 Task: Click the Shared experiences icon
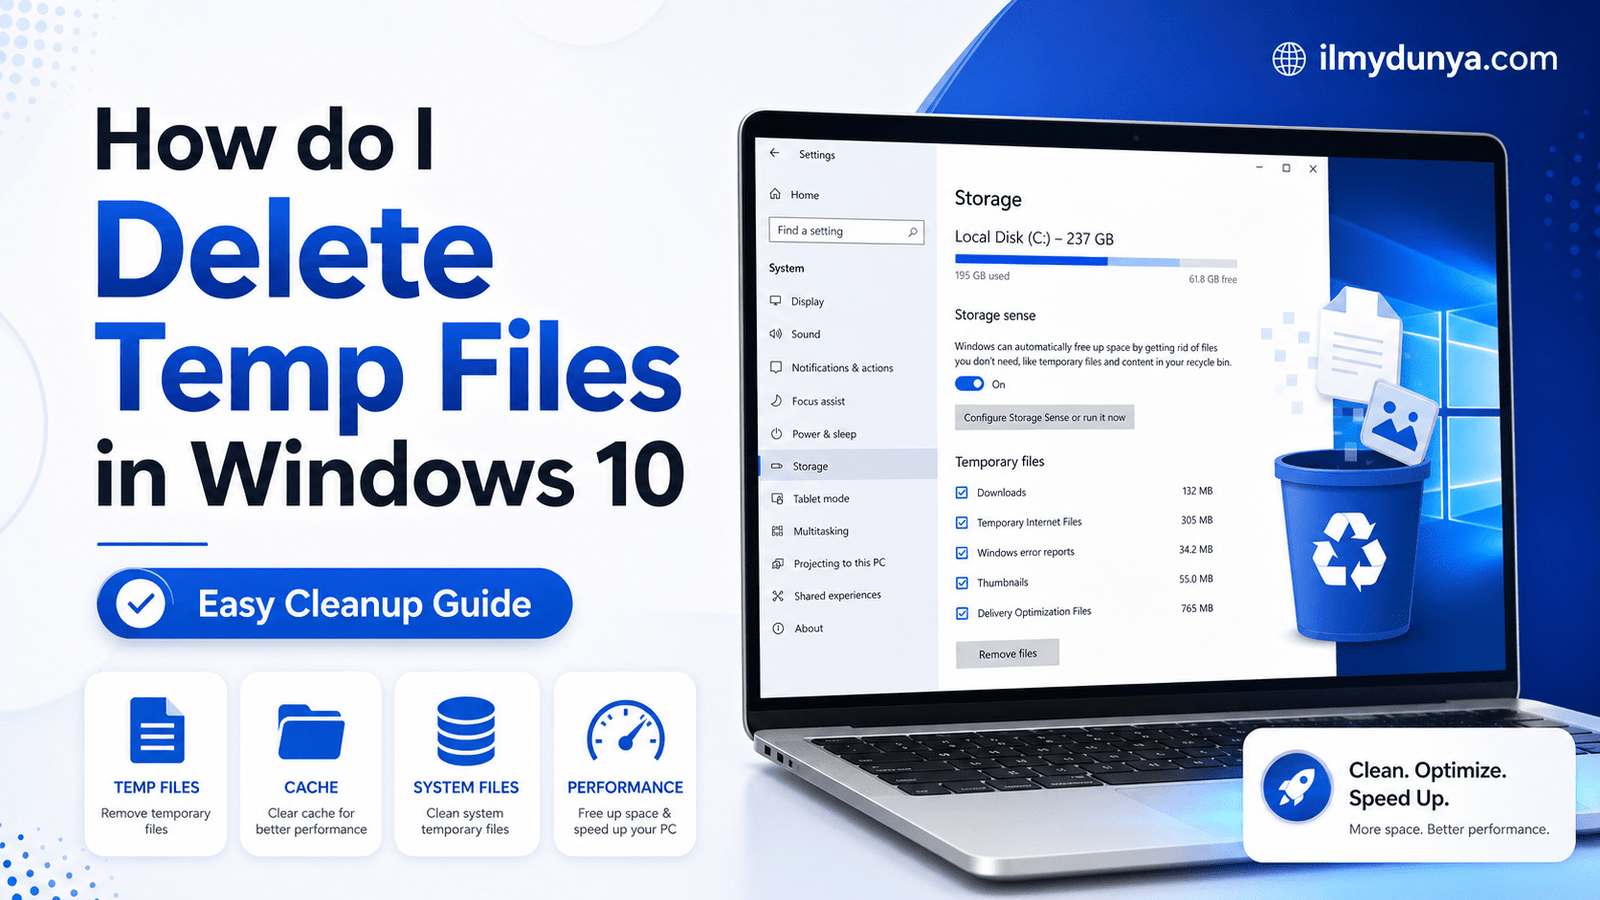tap(778, 596)
